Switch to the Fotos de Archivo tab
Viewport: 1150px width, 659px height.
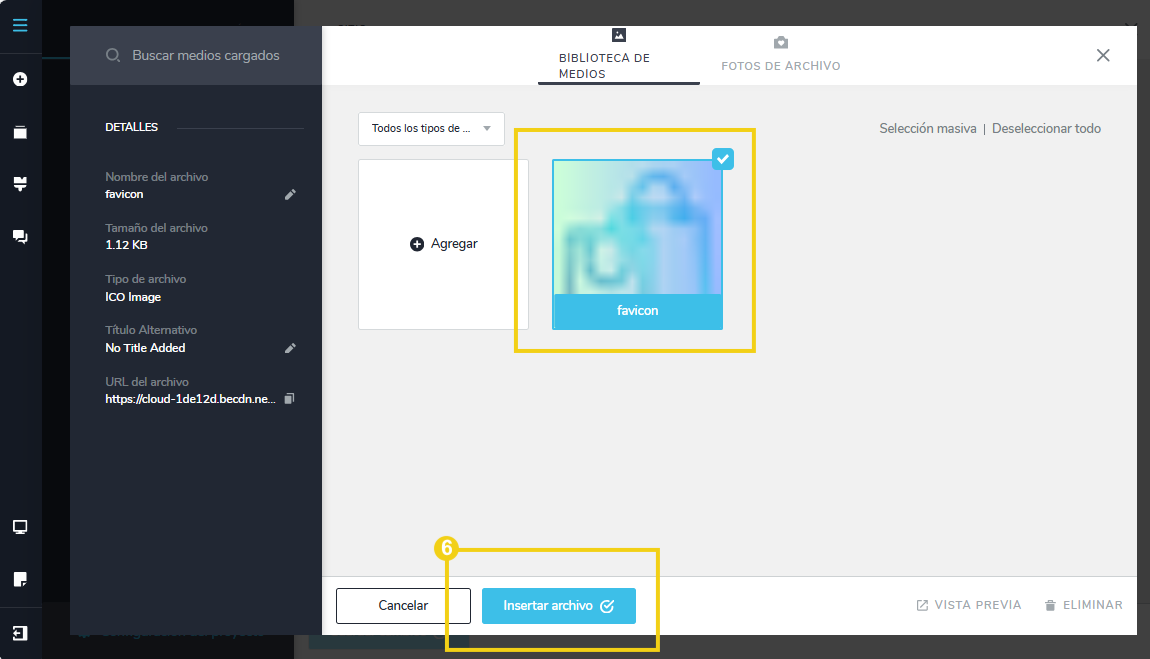tap(780, 56)
